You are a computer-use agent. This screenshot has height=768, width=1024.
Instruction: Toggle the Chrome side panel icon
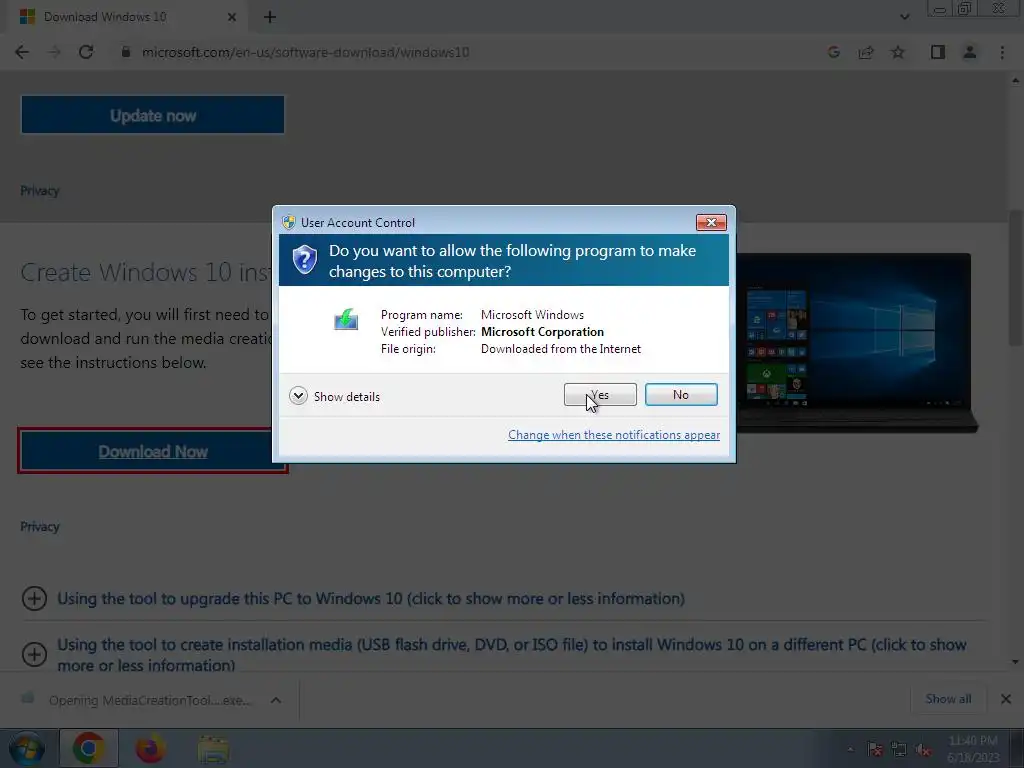(x=938, y=52)
